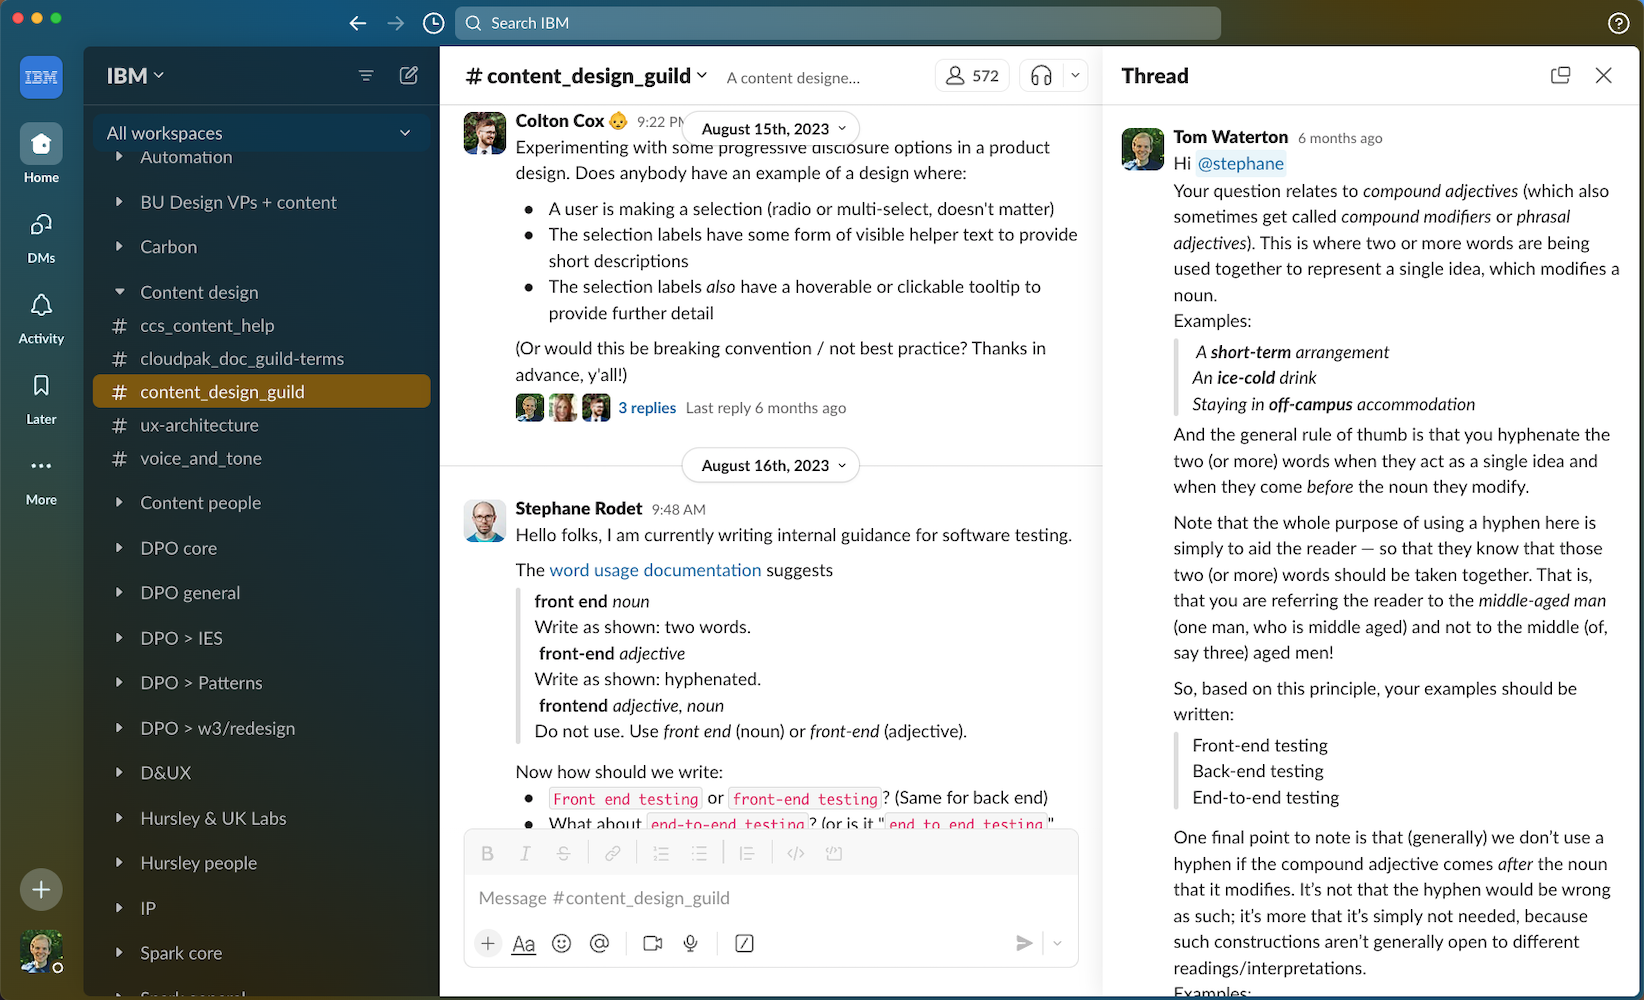Click the IBM workspace logo
1644x1000 pixels.
click(x=41, y=77)
